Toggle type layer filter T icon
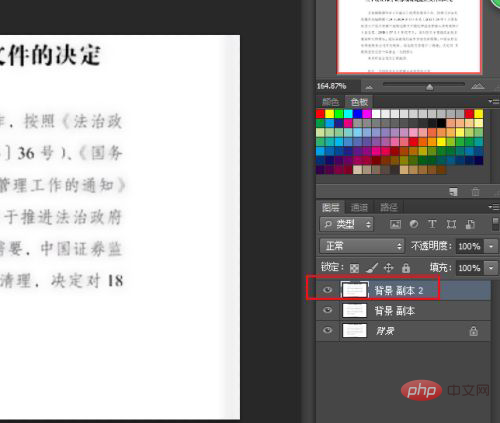Screen dimensions: 500x423 point(432,224)
